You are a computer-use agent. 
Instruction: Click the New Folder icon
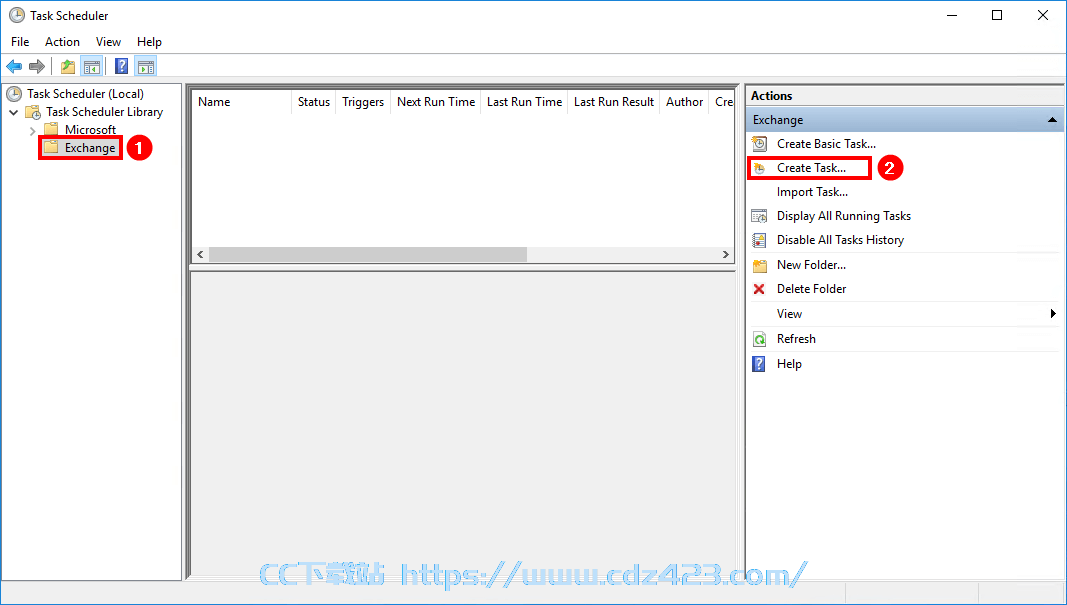coord(759,265)
